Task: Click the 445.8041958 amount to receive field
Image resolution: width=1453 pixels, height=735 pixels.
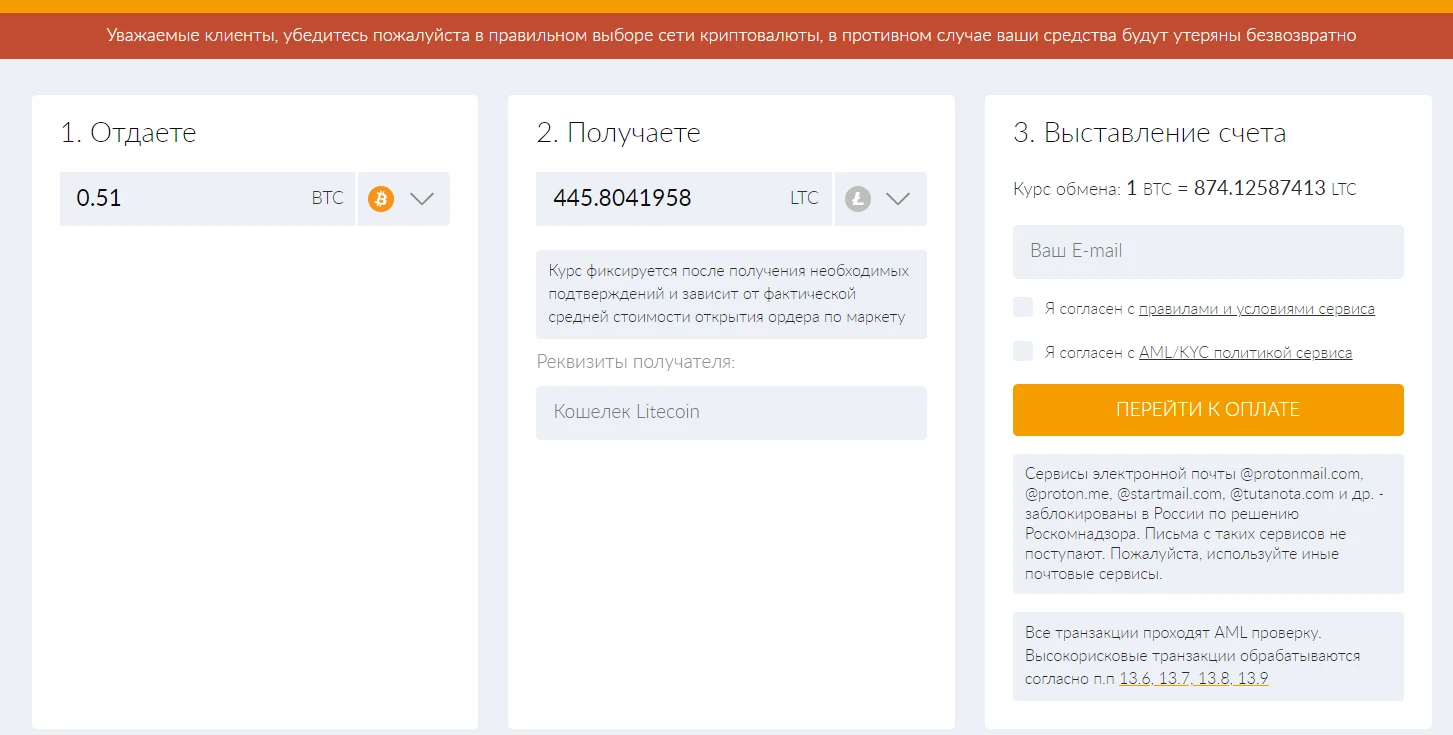Action: click(x=684, y=198)
